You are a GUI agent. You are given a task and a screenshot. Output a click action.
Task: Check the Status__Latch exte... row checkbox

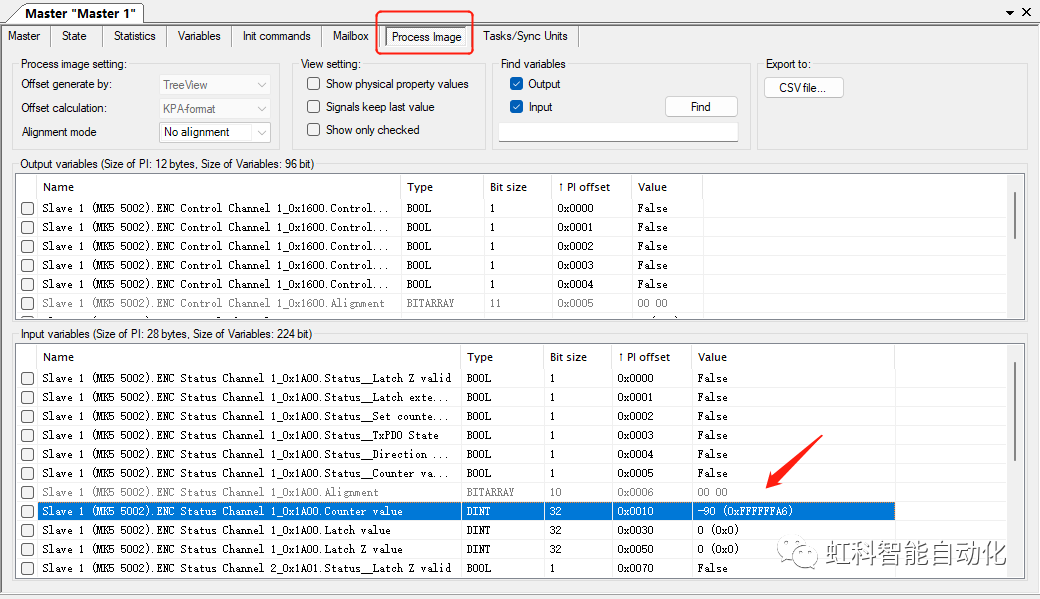[27, 397]
